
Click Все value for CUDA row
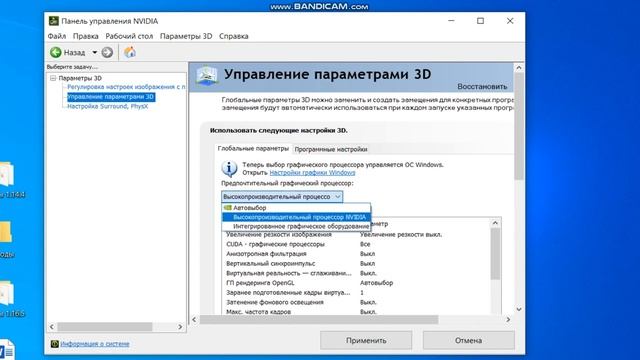coord(365,244)
